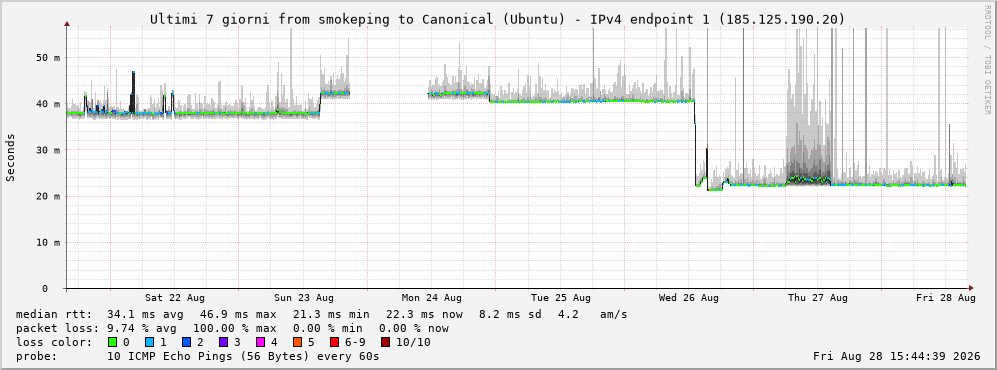
Task: Click the orange loss color 5 swatch
Action: (297, 343)
